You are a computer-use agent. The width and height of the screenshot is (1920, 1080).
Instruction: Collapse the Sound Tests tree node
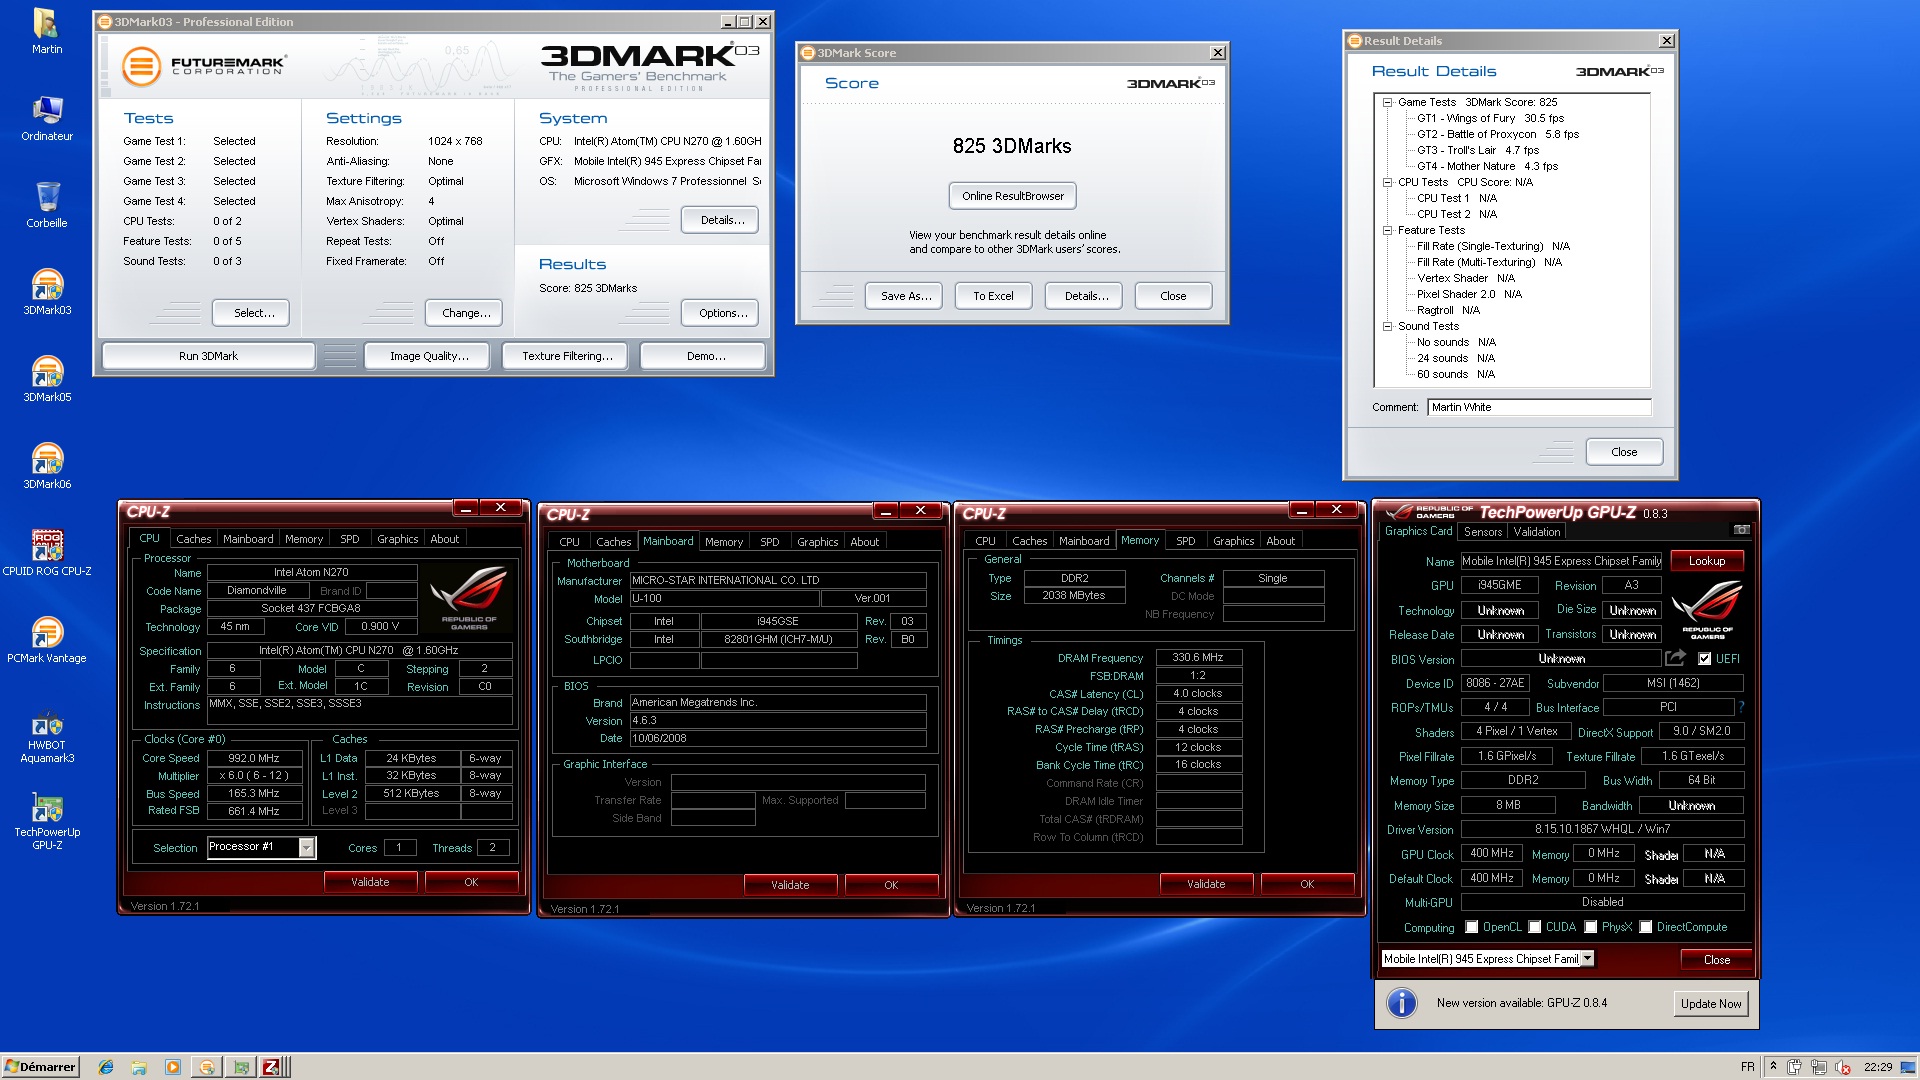[x=1387, y=326]
